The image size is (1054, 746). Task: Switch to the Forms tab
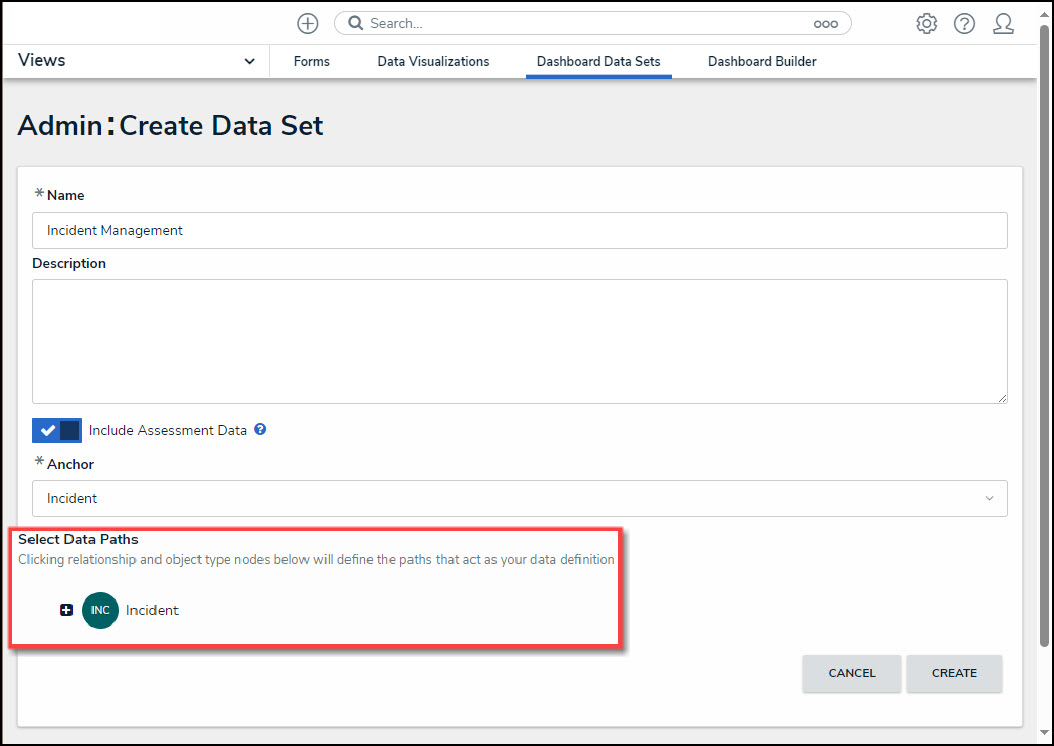pos(312,62)
